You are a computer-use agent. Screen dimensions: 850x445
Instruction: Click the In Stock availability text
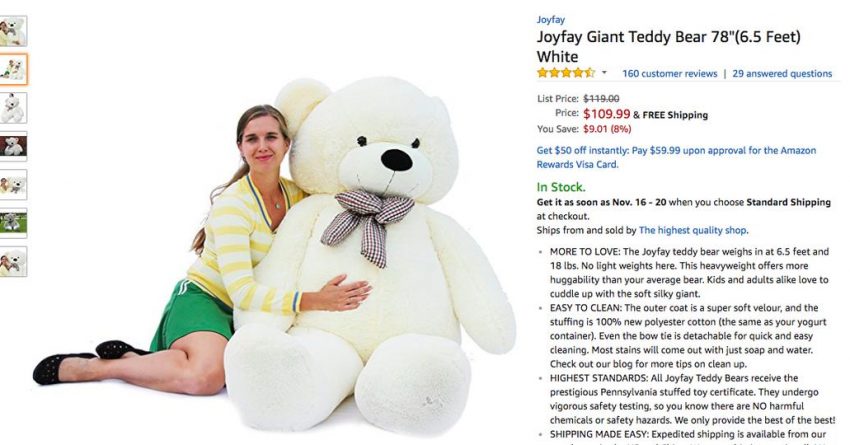coord(561,187)
